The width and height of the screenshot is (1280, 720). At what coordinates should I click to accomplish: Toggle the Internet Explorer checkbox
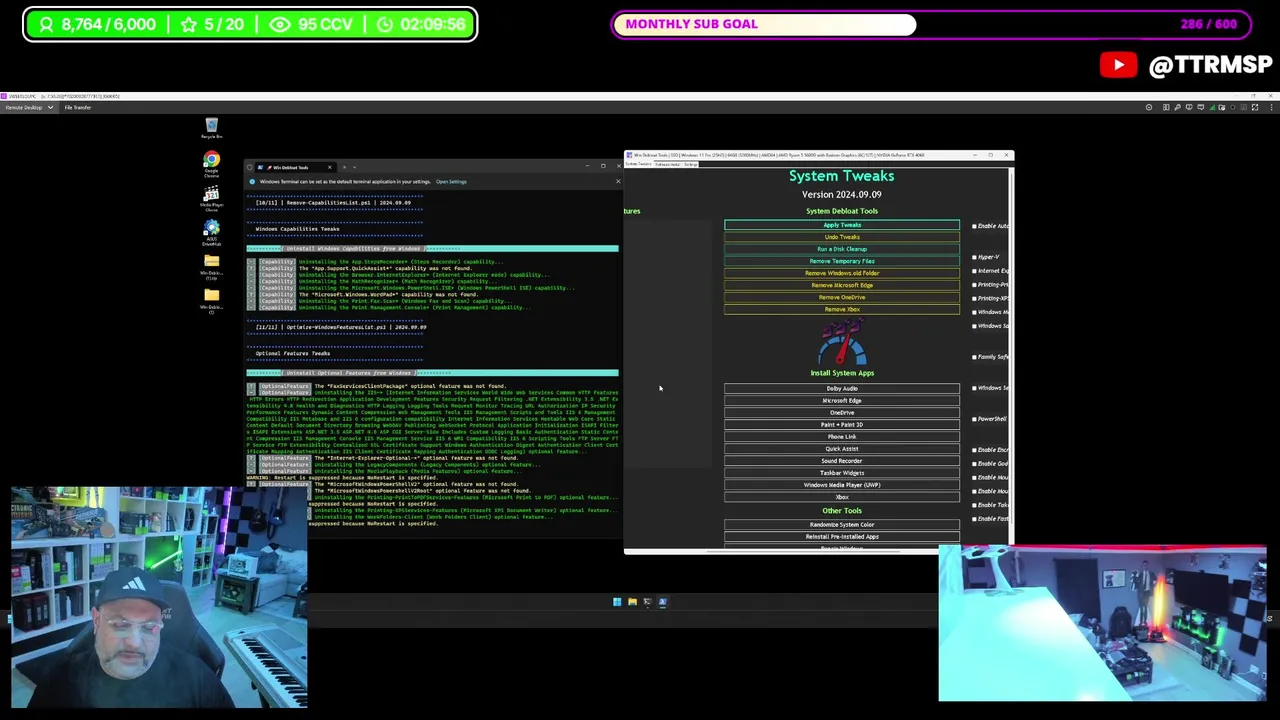coord(974,271)
